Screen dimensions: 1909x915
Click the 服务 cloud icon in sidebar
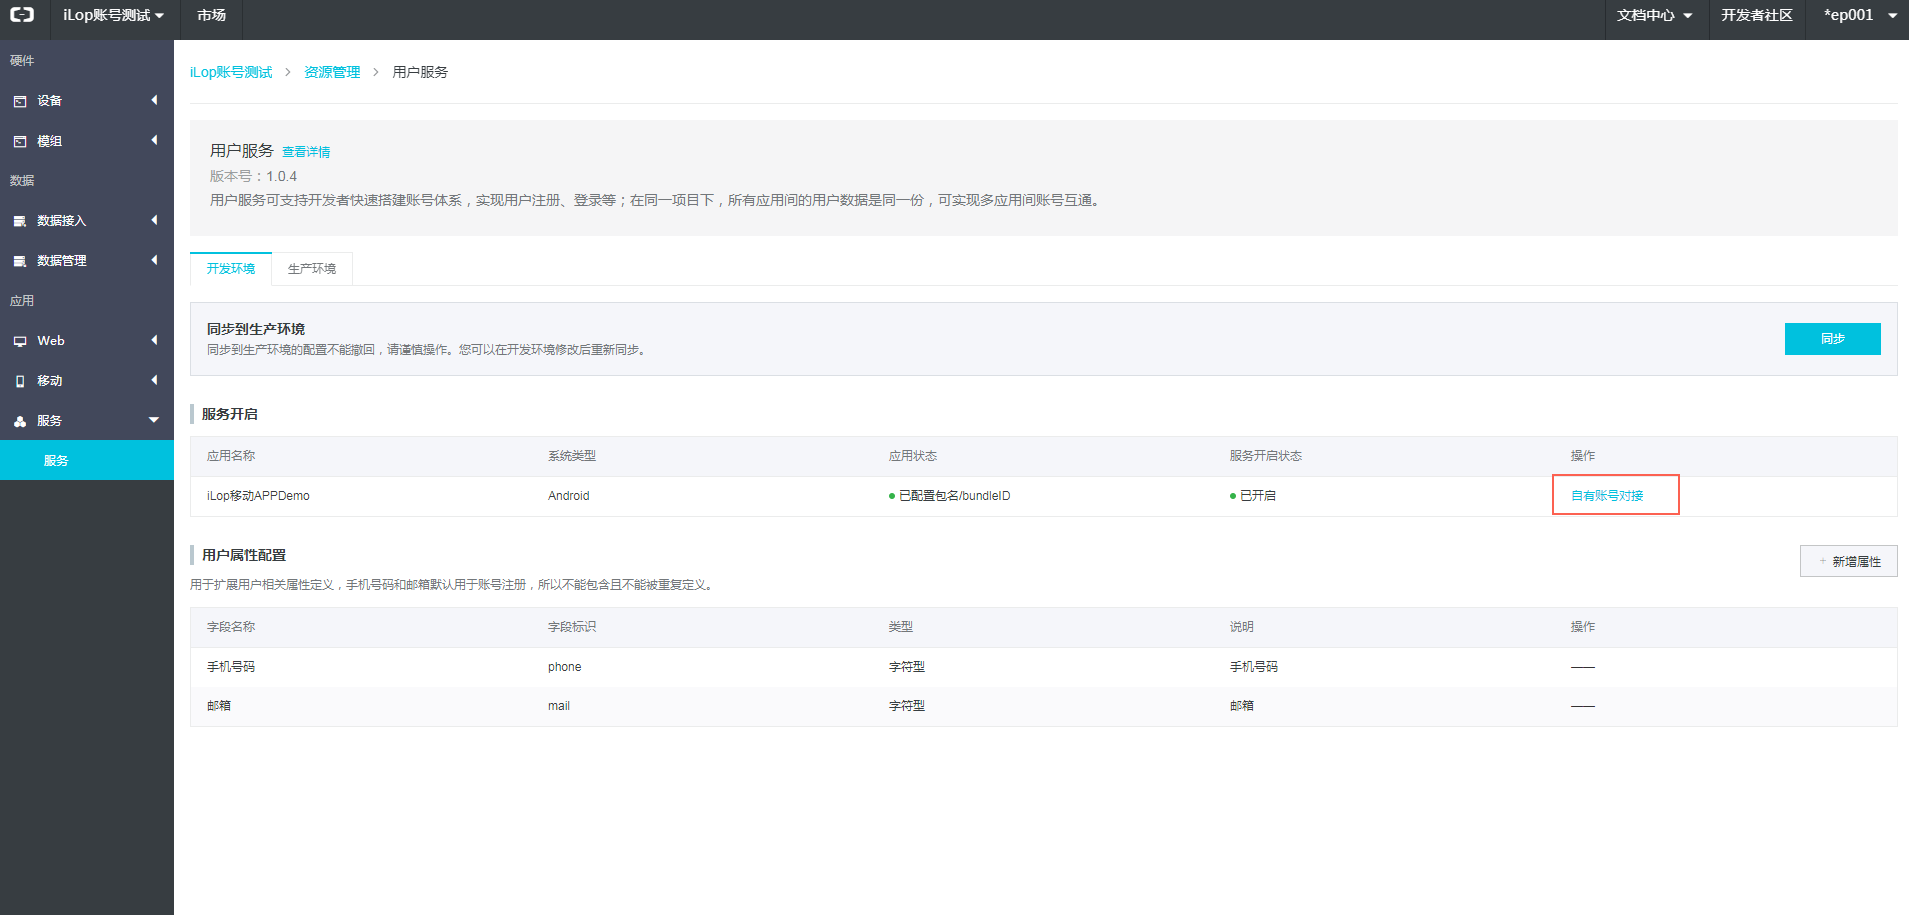[20, 421]
